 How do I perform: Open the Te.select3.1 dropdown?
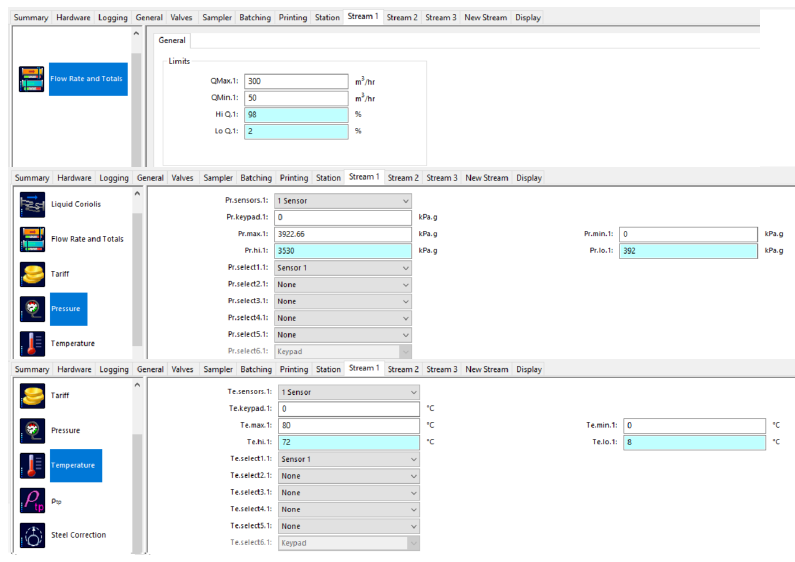349,493
